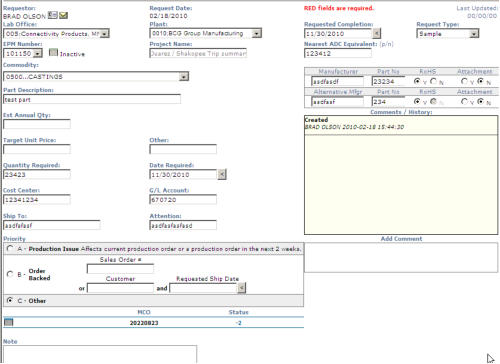Viewport: 500px width, 364px height.
Task: Set Manufacturer Attachment to N
Action: 480,81
